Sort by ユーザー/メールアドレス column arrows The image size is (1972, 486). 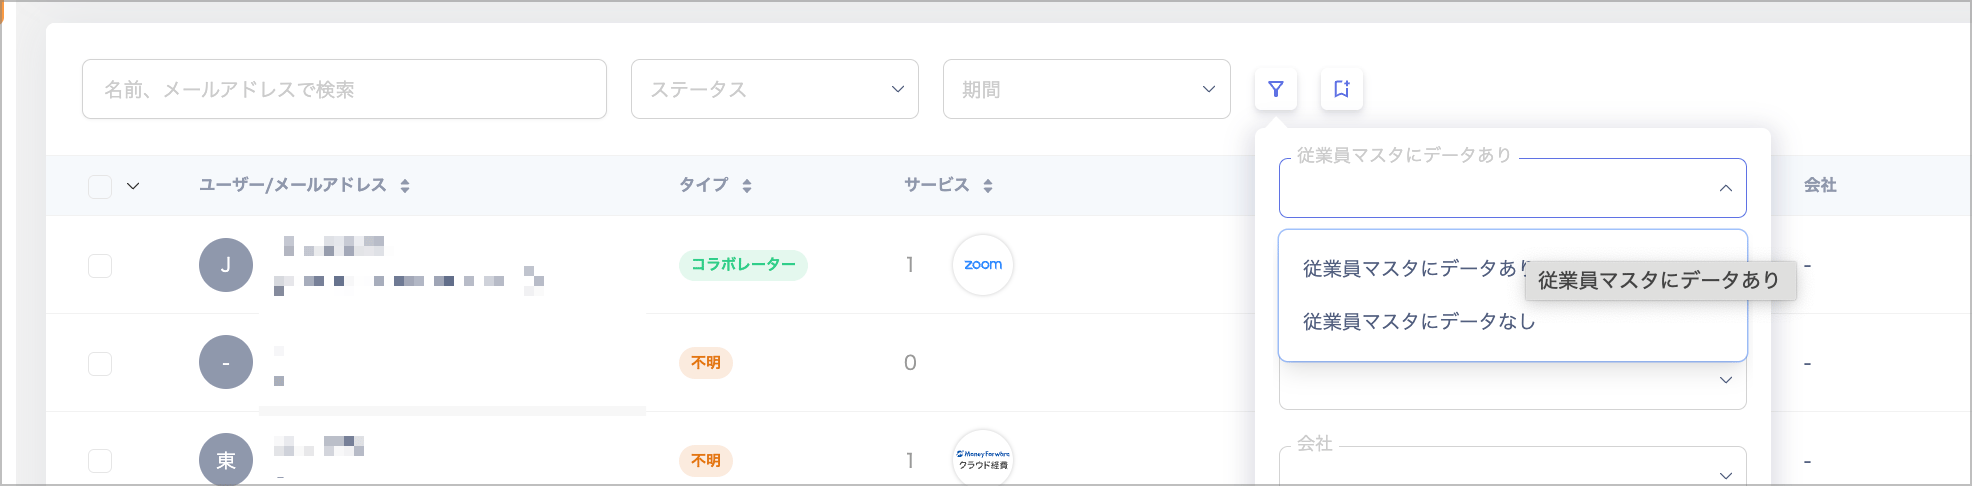click(405, 185)
